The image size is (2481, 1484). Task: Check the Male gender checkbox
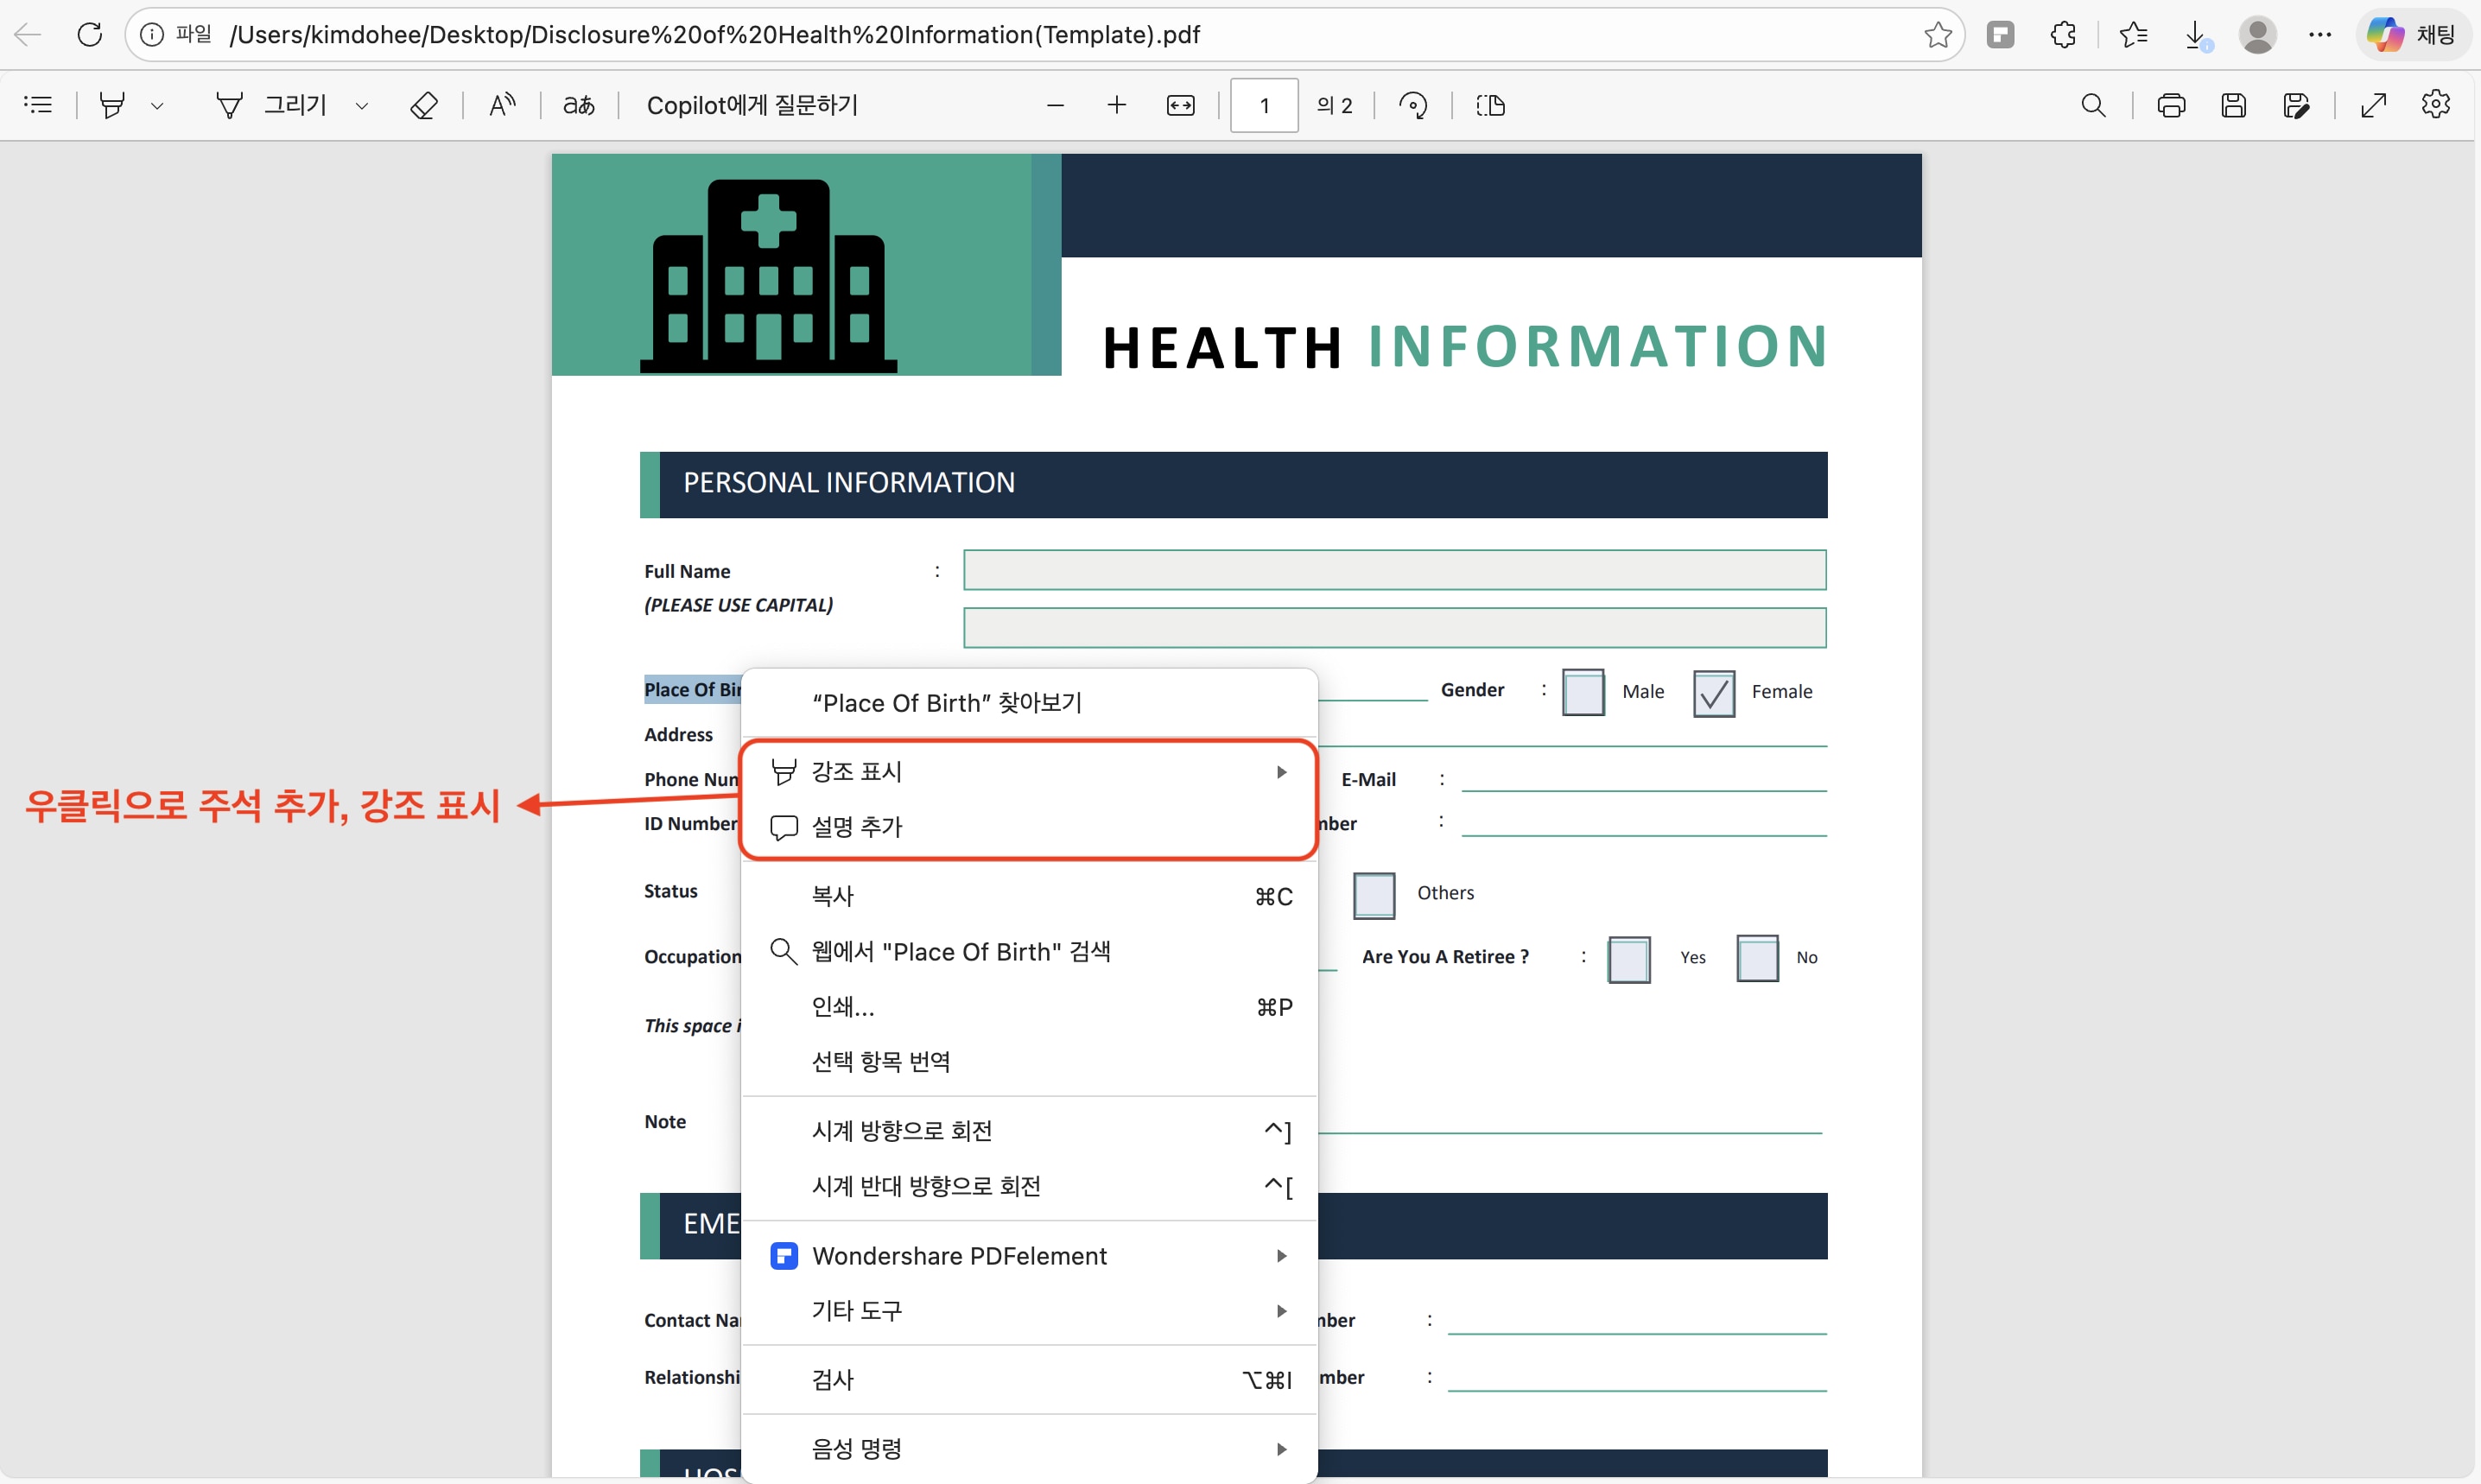click(1583, 692)
